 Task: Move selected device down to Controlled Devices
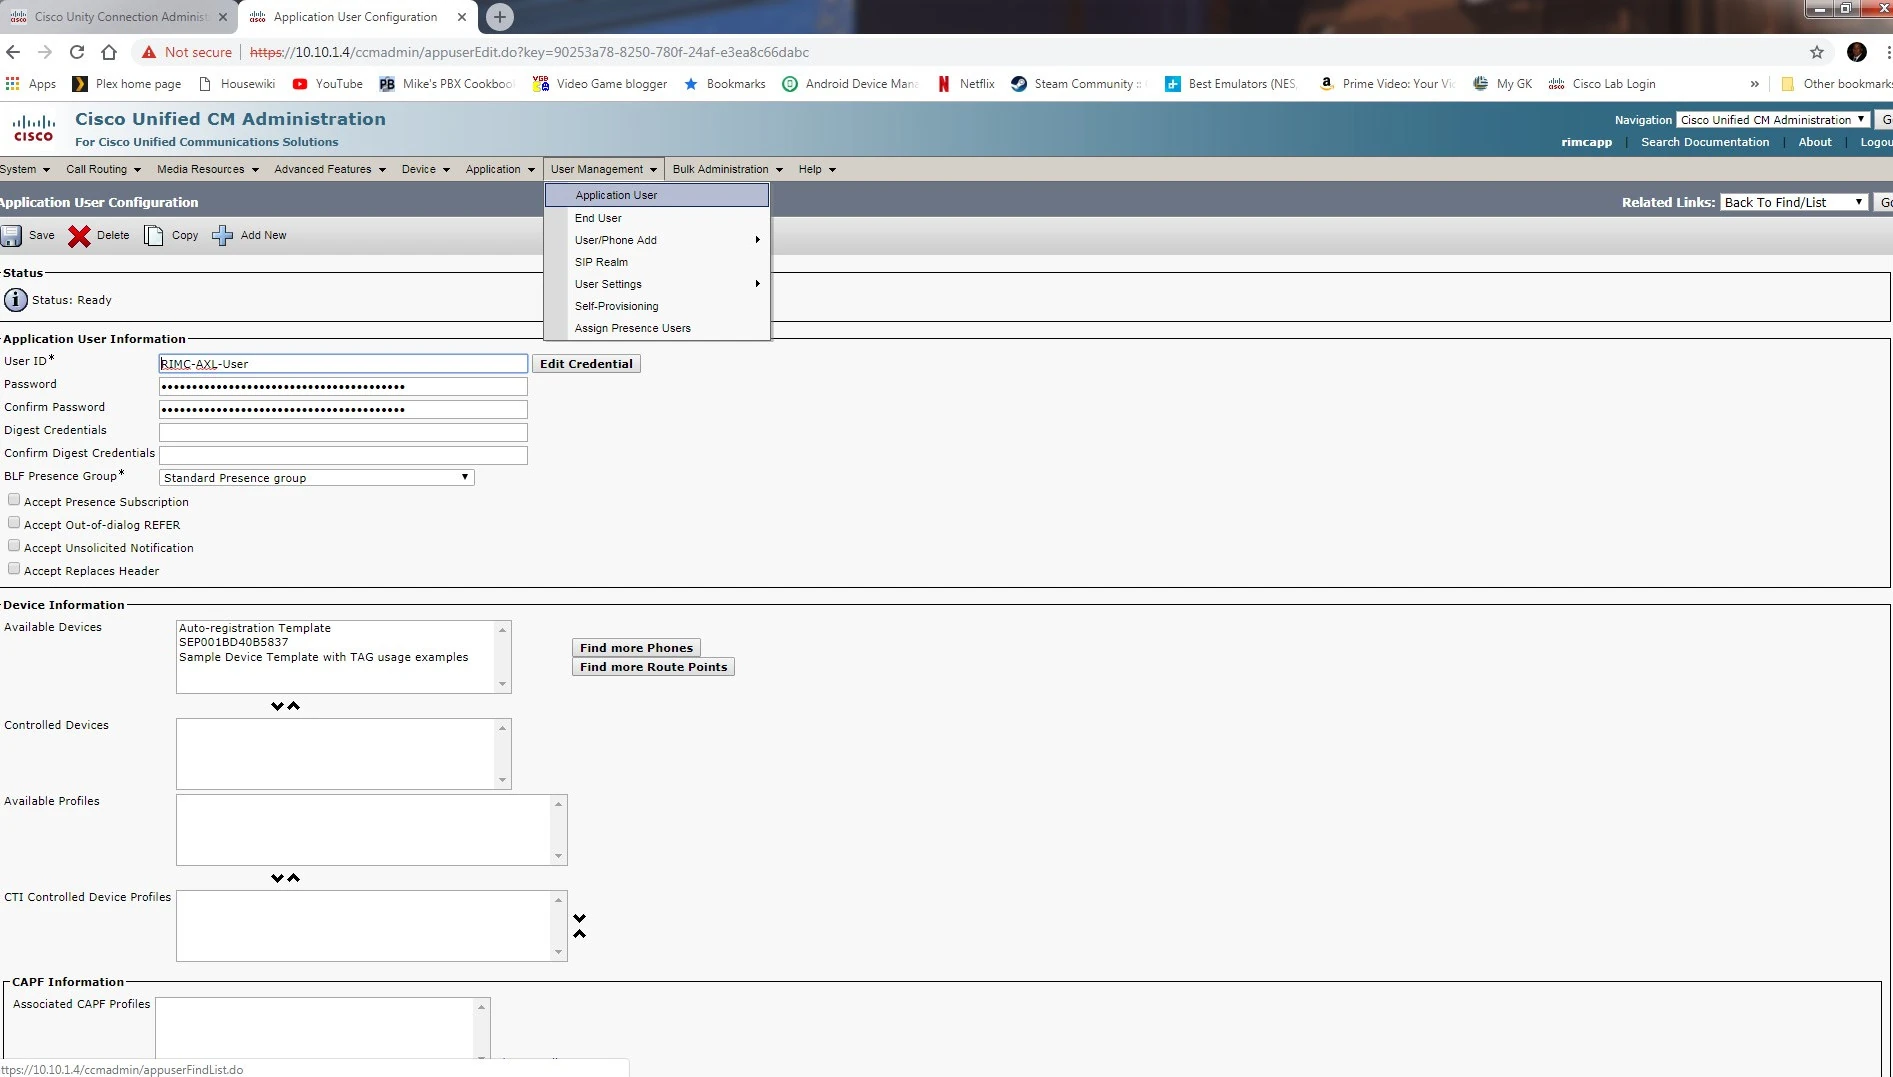(x=278, y=705)
